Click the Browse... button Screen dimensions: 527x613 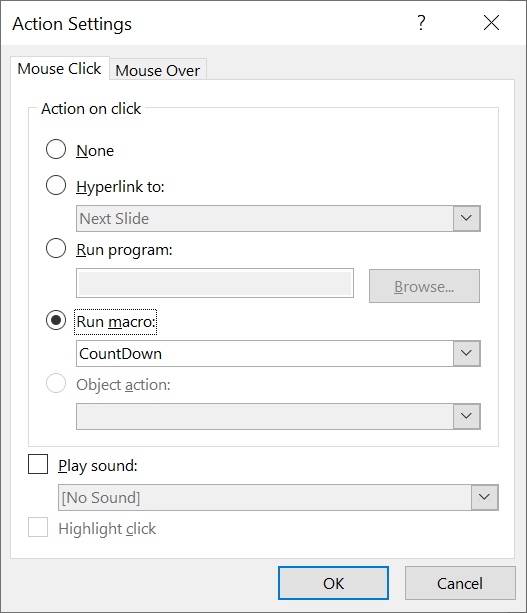(x=424, y=286)
